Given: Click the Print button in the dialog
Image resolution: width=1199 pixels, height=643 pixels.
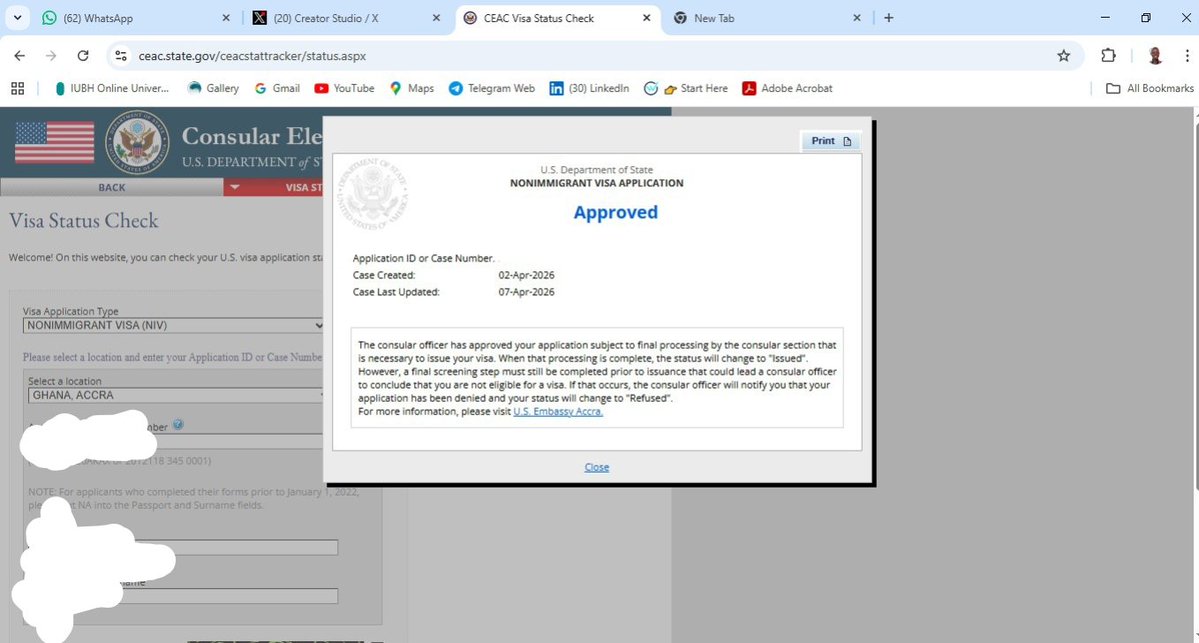Looking at the screenshot, I should click(831, 141).
